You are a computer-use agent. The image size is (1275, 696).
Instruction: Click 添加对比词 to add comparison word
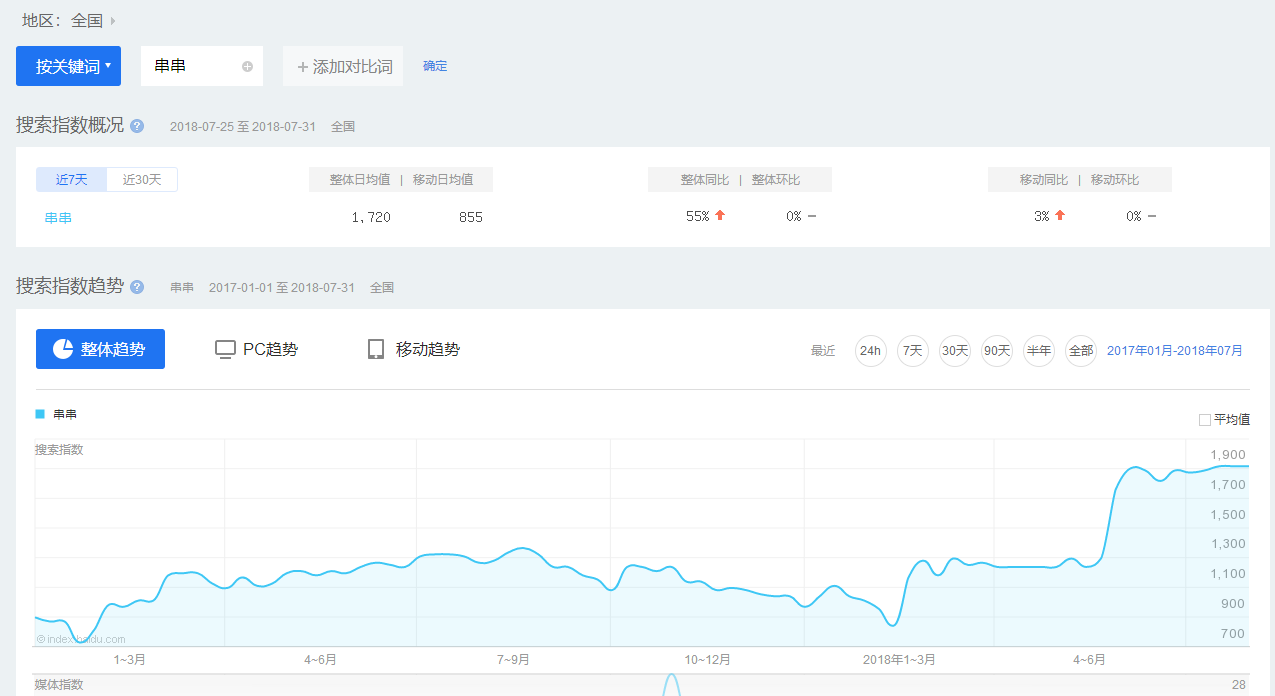[343, 67]
